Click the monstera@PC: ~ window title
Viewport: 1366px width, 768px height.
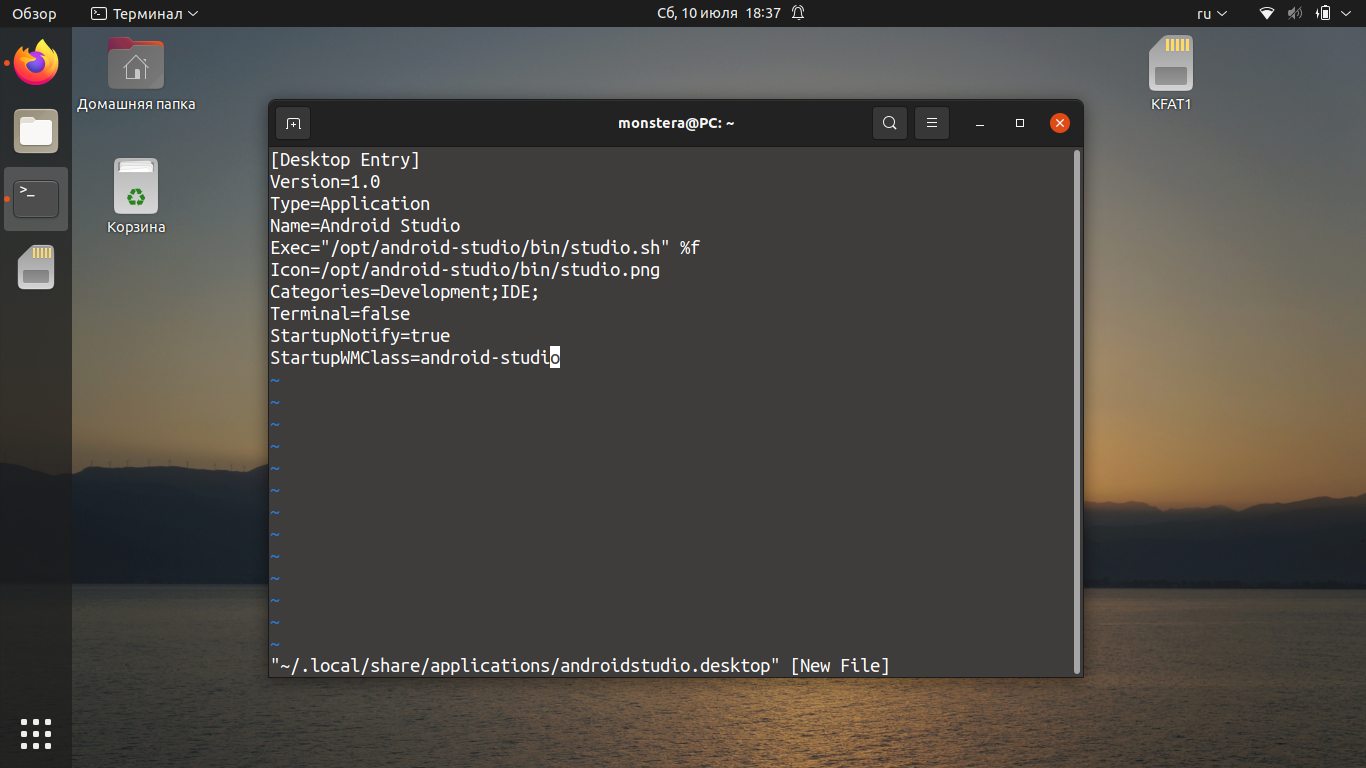[x=677, y=123]
